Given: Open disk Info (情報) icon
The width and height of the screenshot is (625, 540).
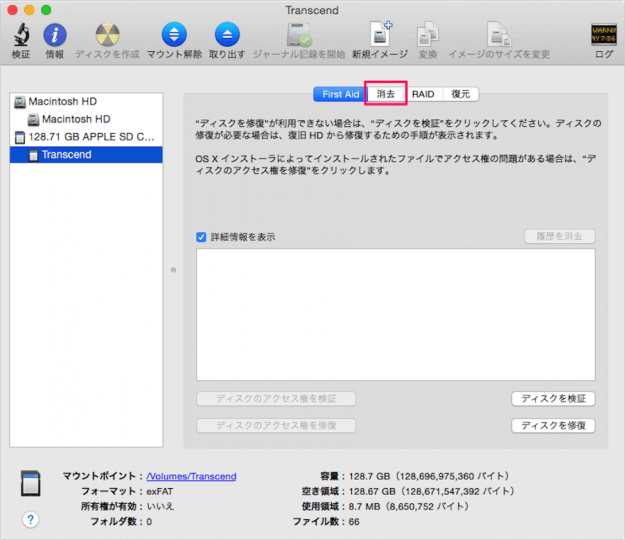Looking at the screenshot, I should [x=53, y=36].
